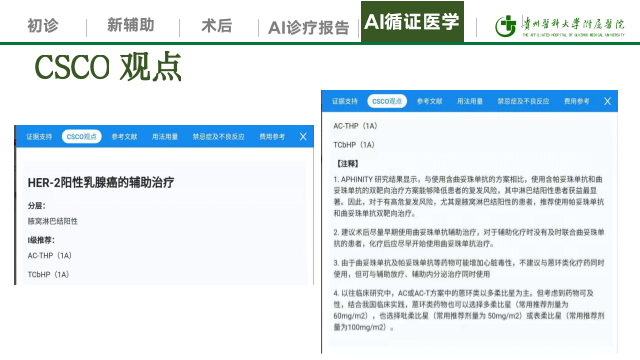Select the 术后 tab

217,26
